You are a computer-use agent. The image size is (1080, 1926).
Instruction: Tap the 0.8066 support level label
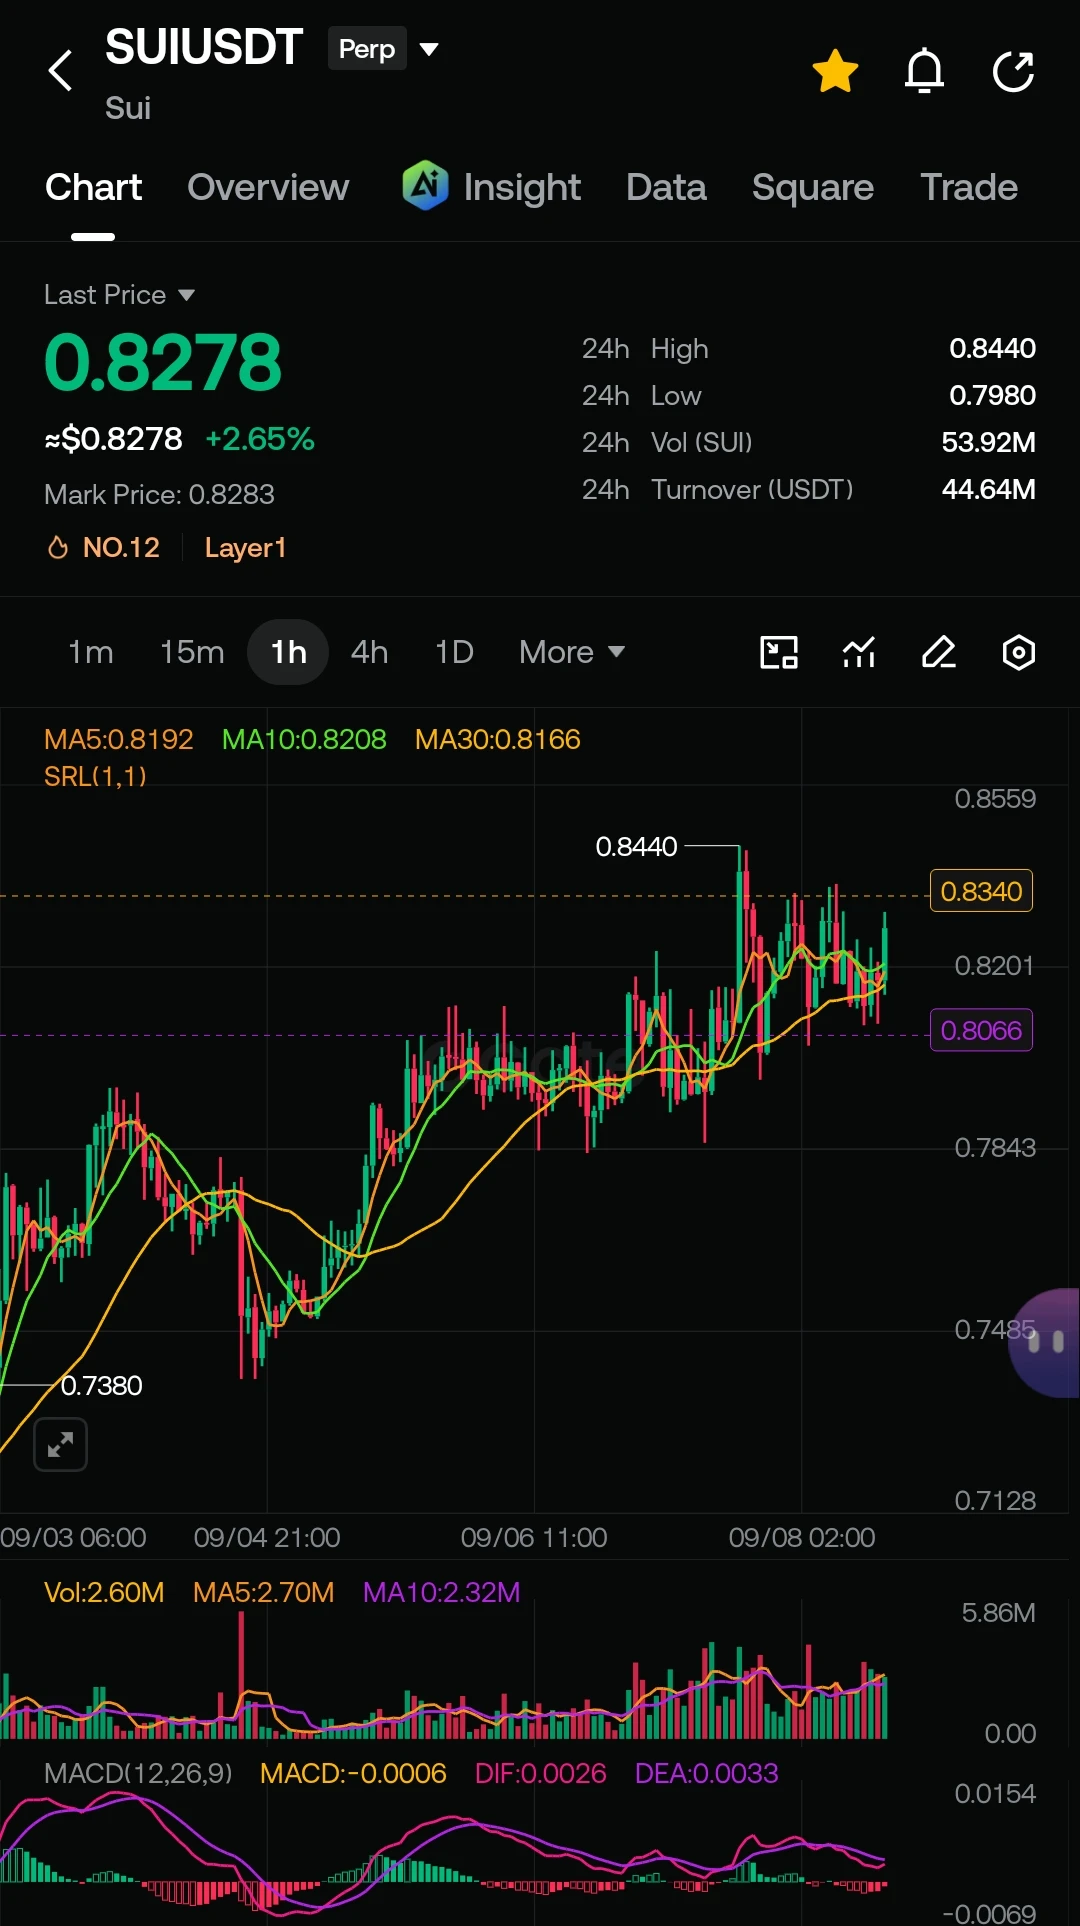(x=981, y=1030)
